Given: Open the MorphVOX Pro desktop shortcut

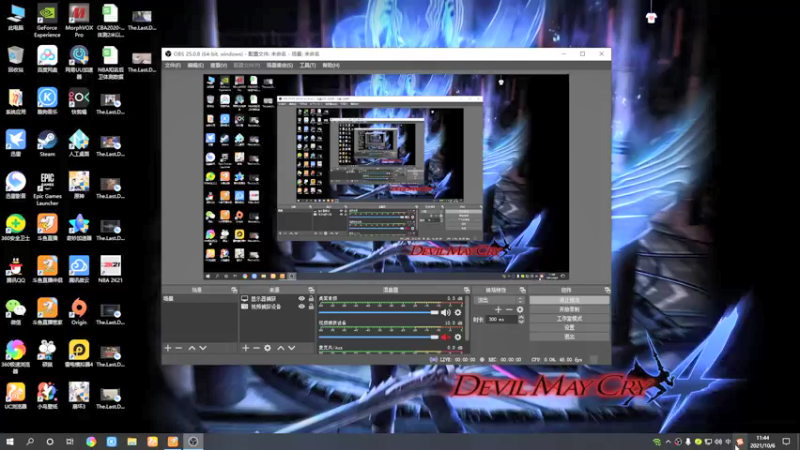Looking at the screenshot, I should pos(79,21).
